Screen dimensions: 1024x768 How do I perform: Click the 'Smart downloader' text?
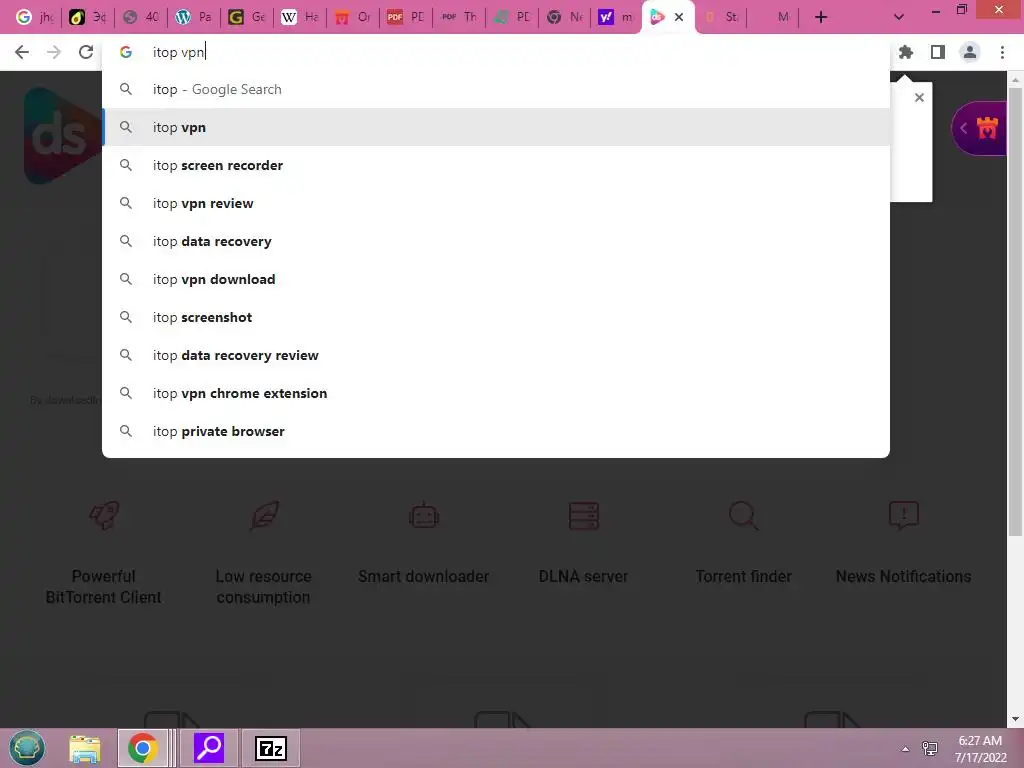(424, 577)
